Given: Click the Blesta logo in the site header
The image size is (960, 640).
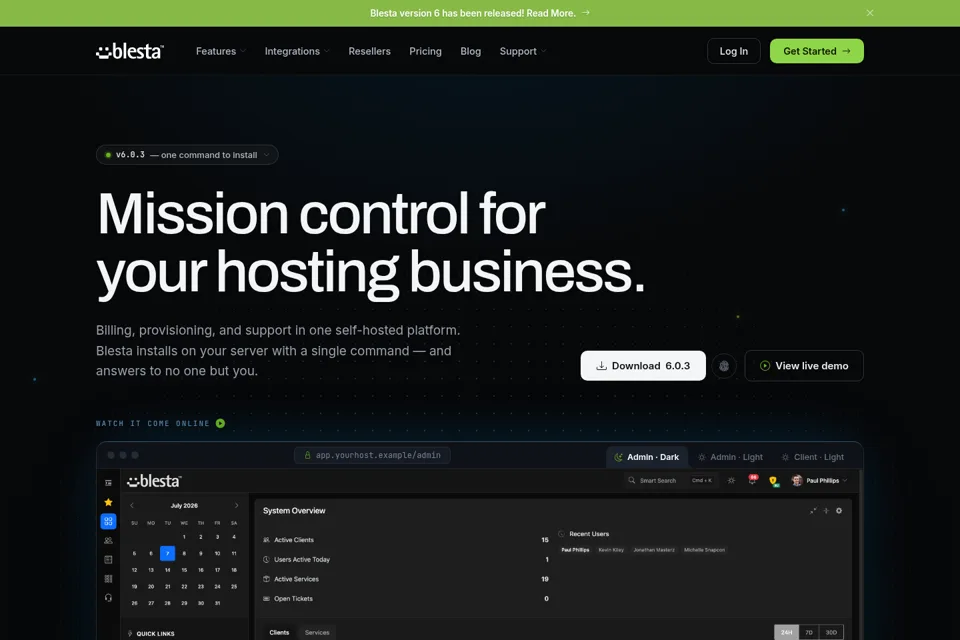Looking at the screenshot, I should click(130, 51).
